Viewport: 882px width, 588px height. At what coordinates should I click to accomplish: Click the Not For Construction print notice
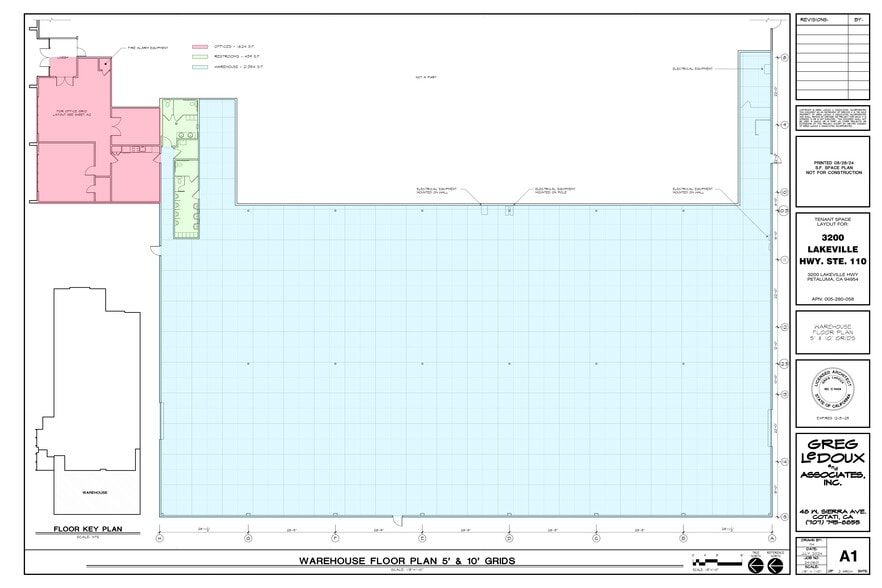(x=835, y=165)
